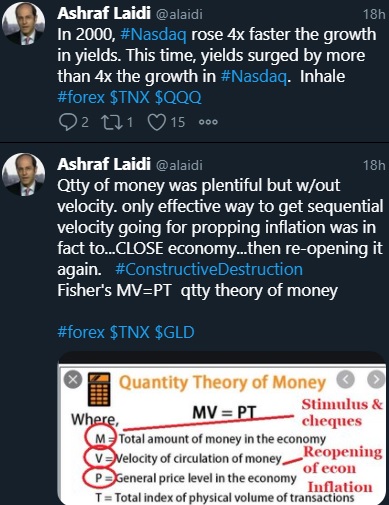Image resolution: width=389 pixels, height=505 pixels.
Task: Go to next image with right arrow
Action: 376,379
